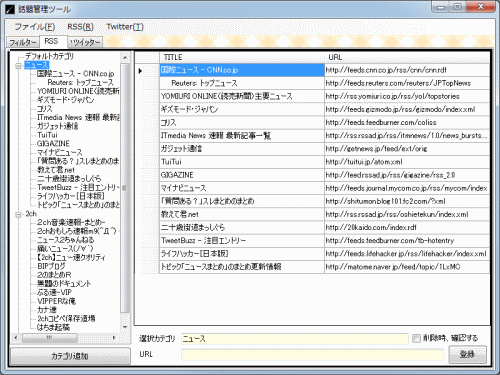
Task: Select コリス title cell in the table
Action: [242, 122]
